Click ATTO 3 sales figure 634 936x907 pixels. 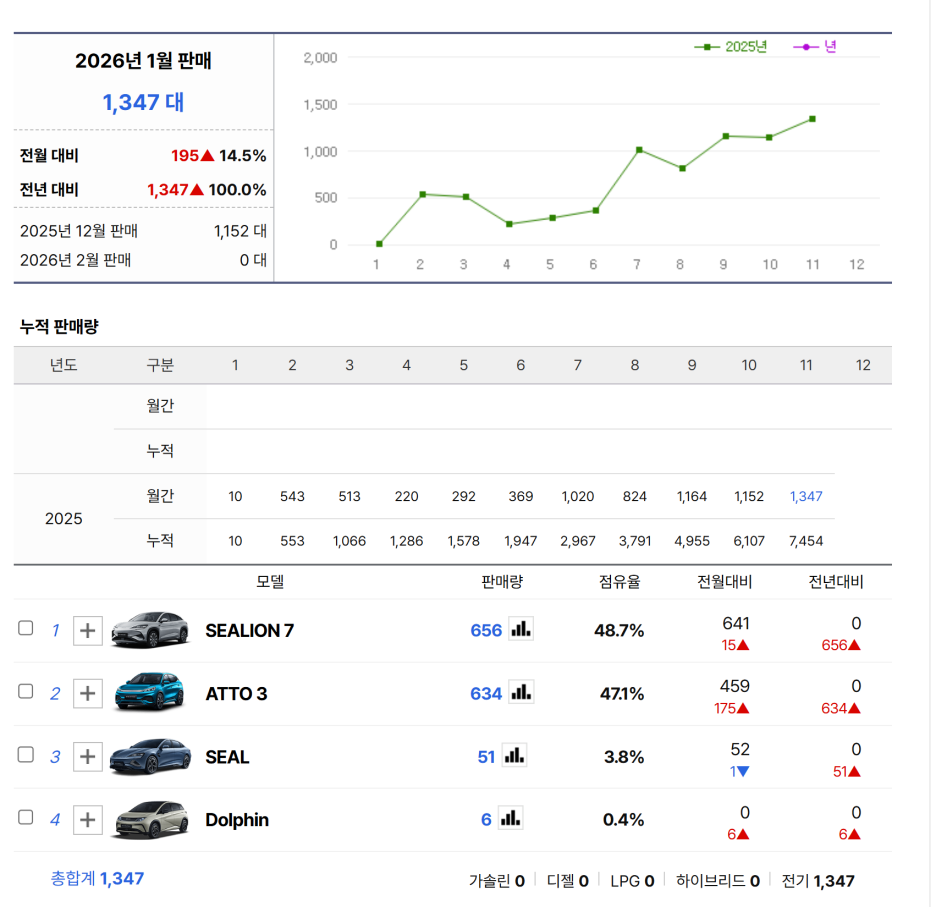(x=486, y=694)
